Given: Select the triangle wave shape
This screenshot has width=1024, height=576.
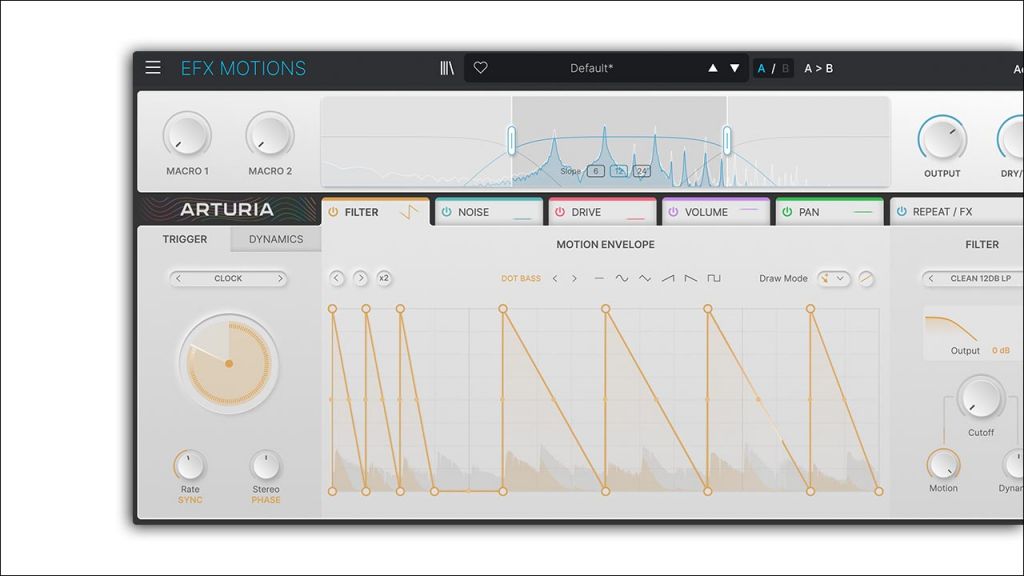Looking at the screenshot, I should [645, 278].
